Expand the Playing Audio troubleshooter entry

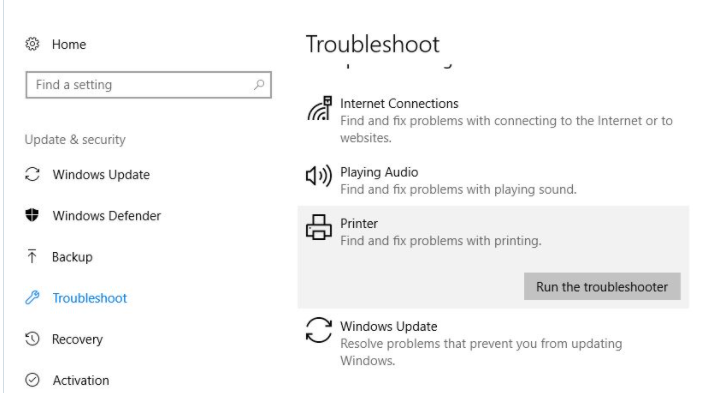[493, 180]
